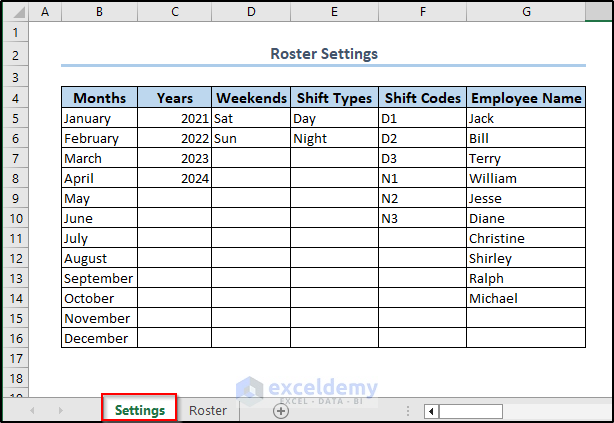The width and height of the screenshot is (614, 423).
Task: Click the previous sheet navigation arrow
Action: [x=31, y=411]
